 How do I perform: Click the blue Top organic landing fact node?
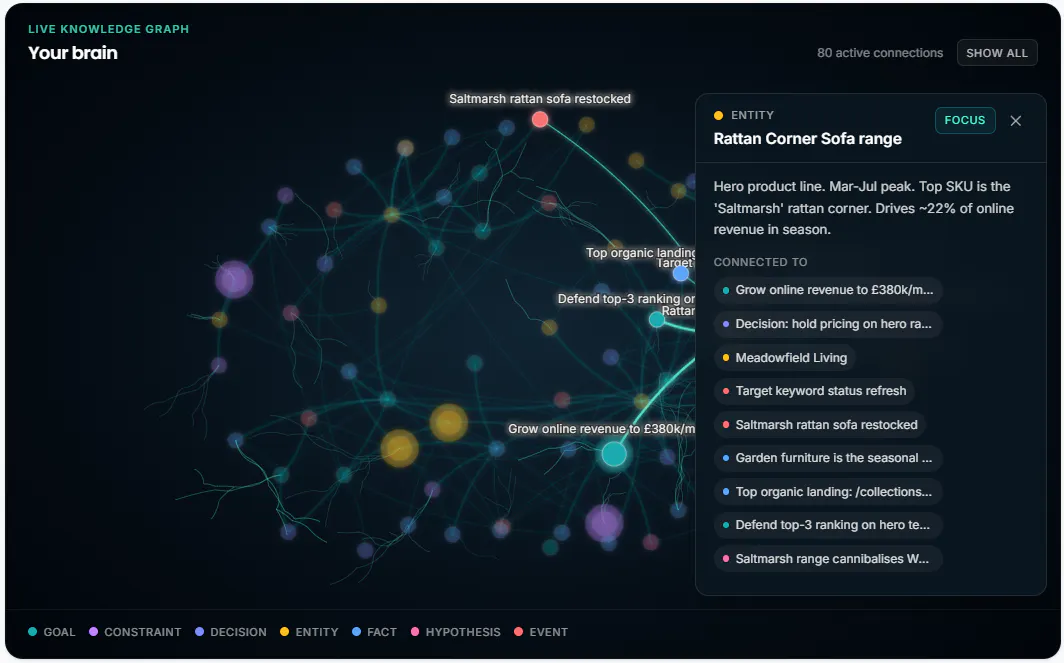click(x=681, y=273)
